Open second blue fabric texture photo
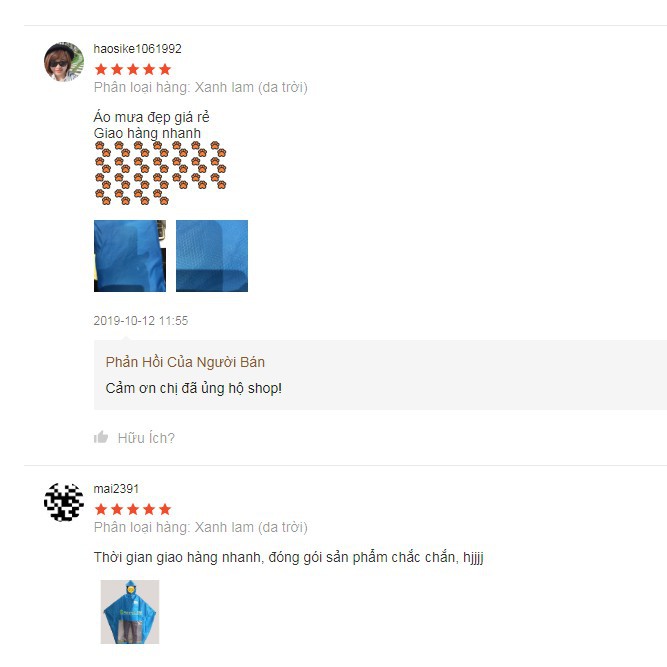 (x=212, y=256)
